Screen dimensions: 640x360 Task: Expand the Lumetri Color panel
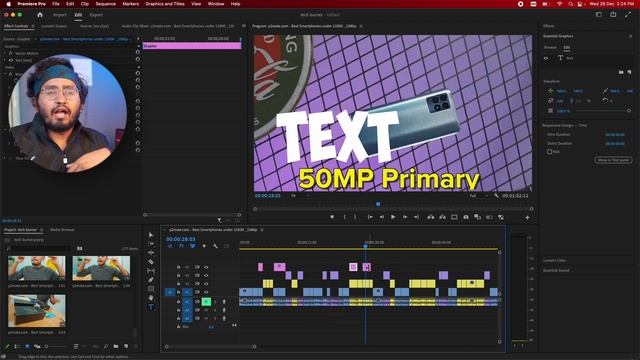tap(554, 260)
